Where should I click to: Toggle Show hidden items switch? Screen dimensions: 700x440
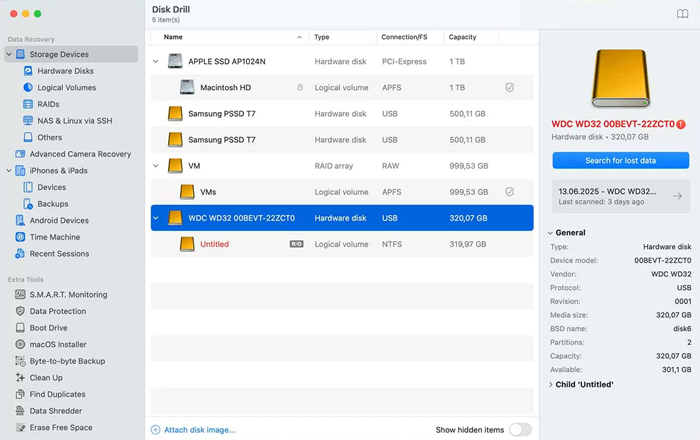520,430
